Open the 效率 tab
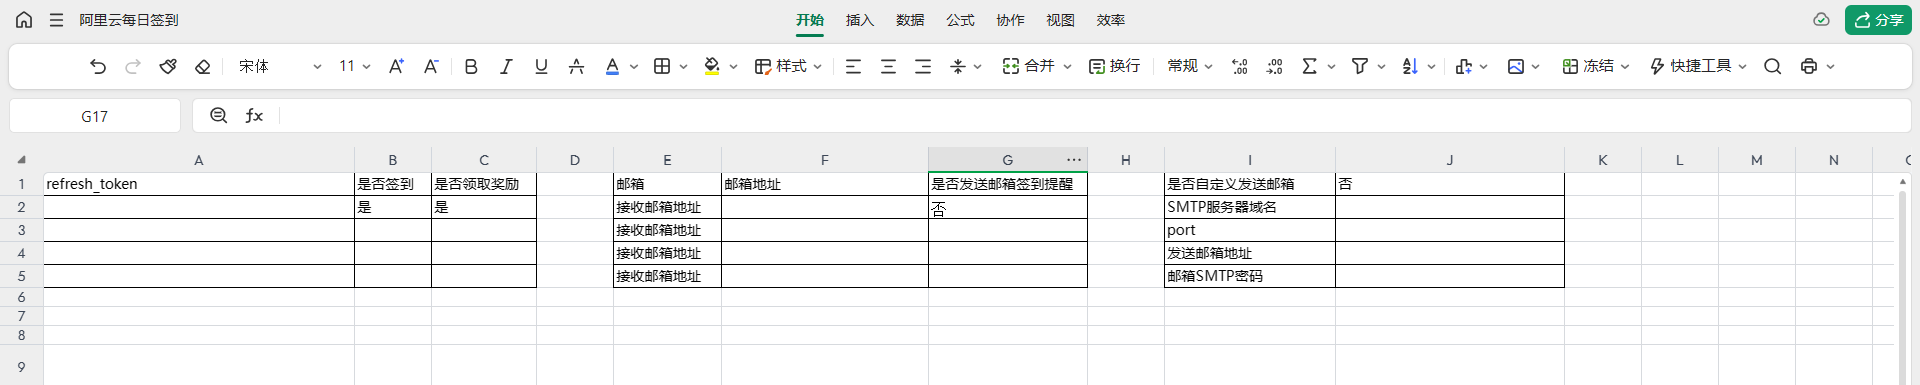The image size is (1920, 385). click(x=1111, y=20)
